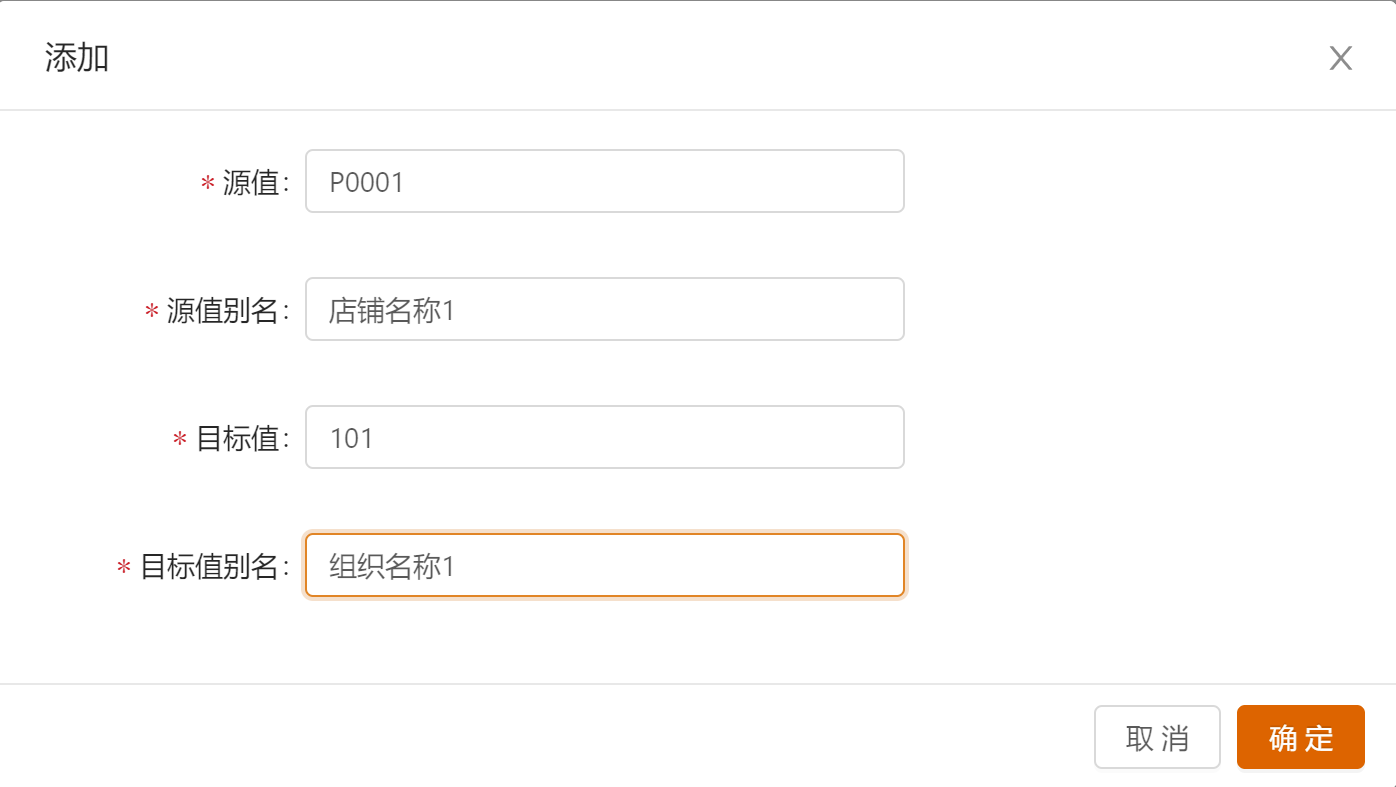Click the red asterisk beside 目标值

tap(180, 440)
